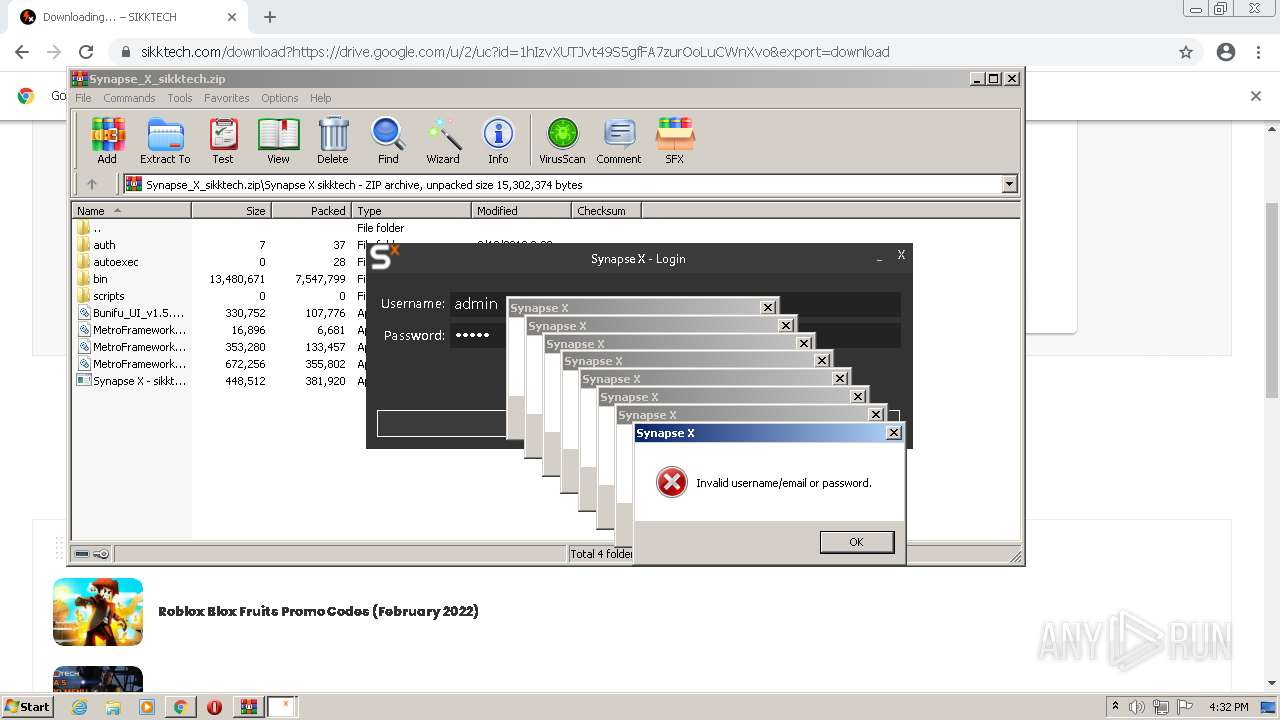
Task: Sort by Size column header
Action: click(231, 210)
